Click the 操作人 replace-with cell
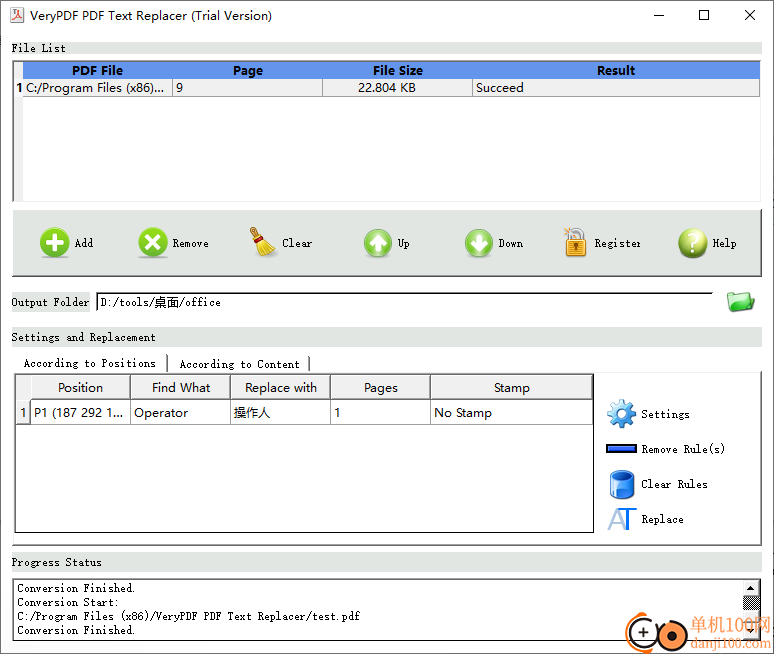The height and width of the screenshot is (654, 774). coord(280,413)
